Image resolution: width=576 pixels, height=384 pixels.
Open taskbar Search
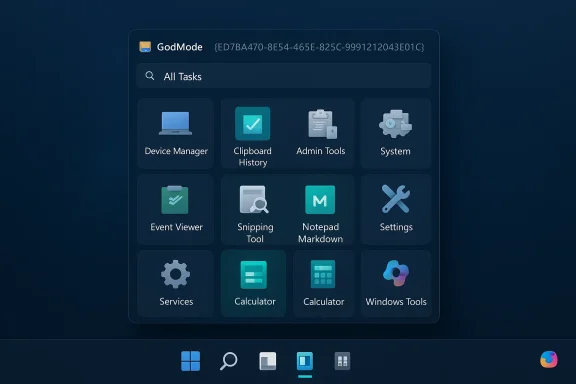(228, 361)
